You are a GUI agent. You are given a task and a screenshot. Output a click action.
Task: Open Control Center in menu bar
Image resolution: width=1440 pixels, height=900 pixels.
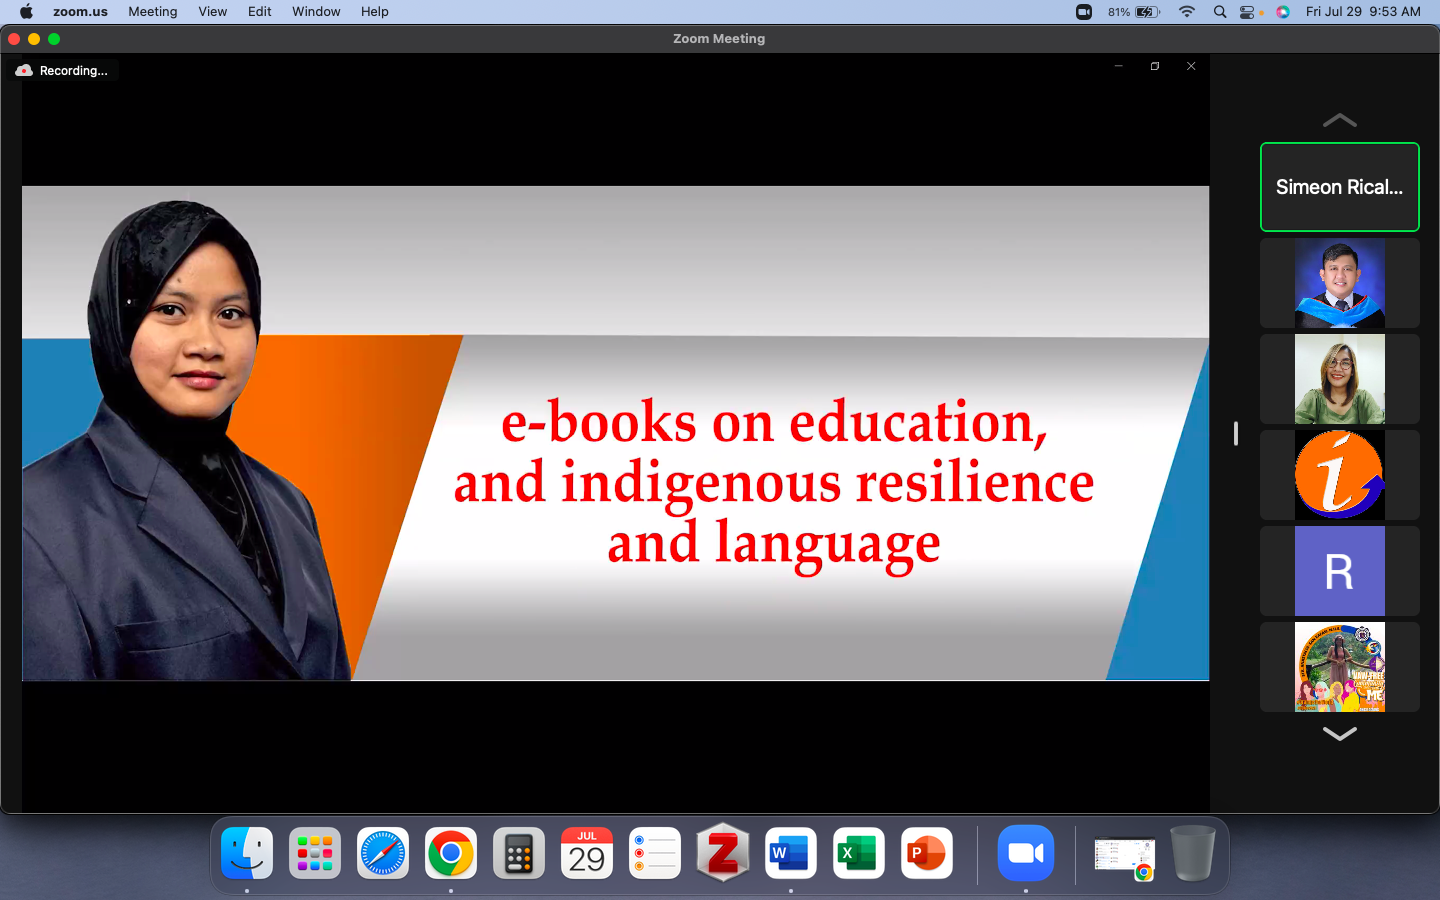pos(1248,12)
